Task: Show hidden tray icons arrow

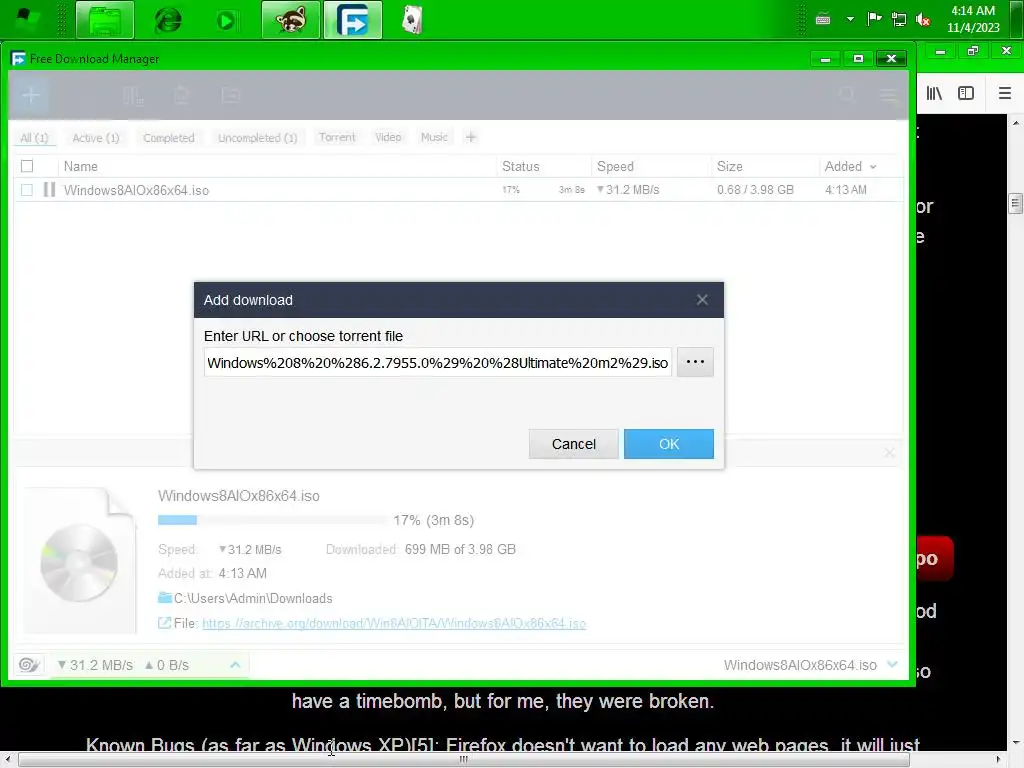Action: [850, 20]
